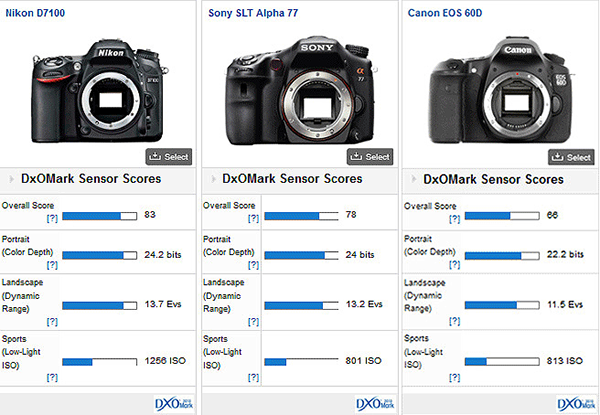
Task: Open Nikon Sports Low-Light ISO help [?]
Action: (52, 378)
